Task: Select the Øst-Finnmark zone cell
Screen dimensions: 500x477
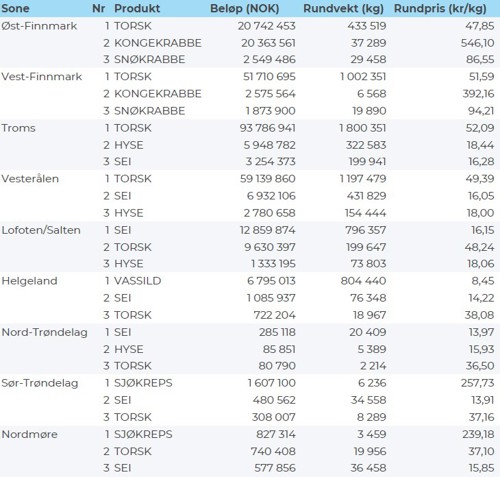Action: pyautogui.click(x=39, y=26)
